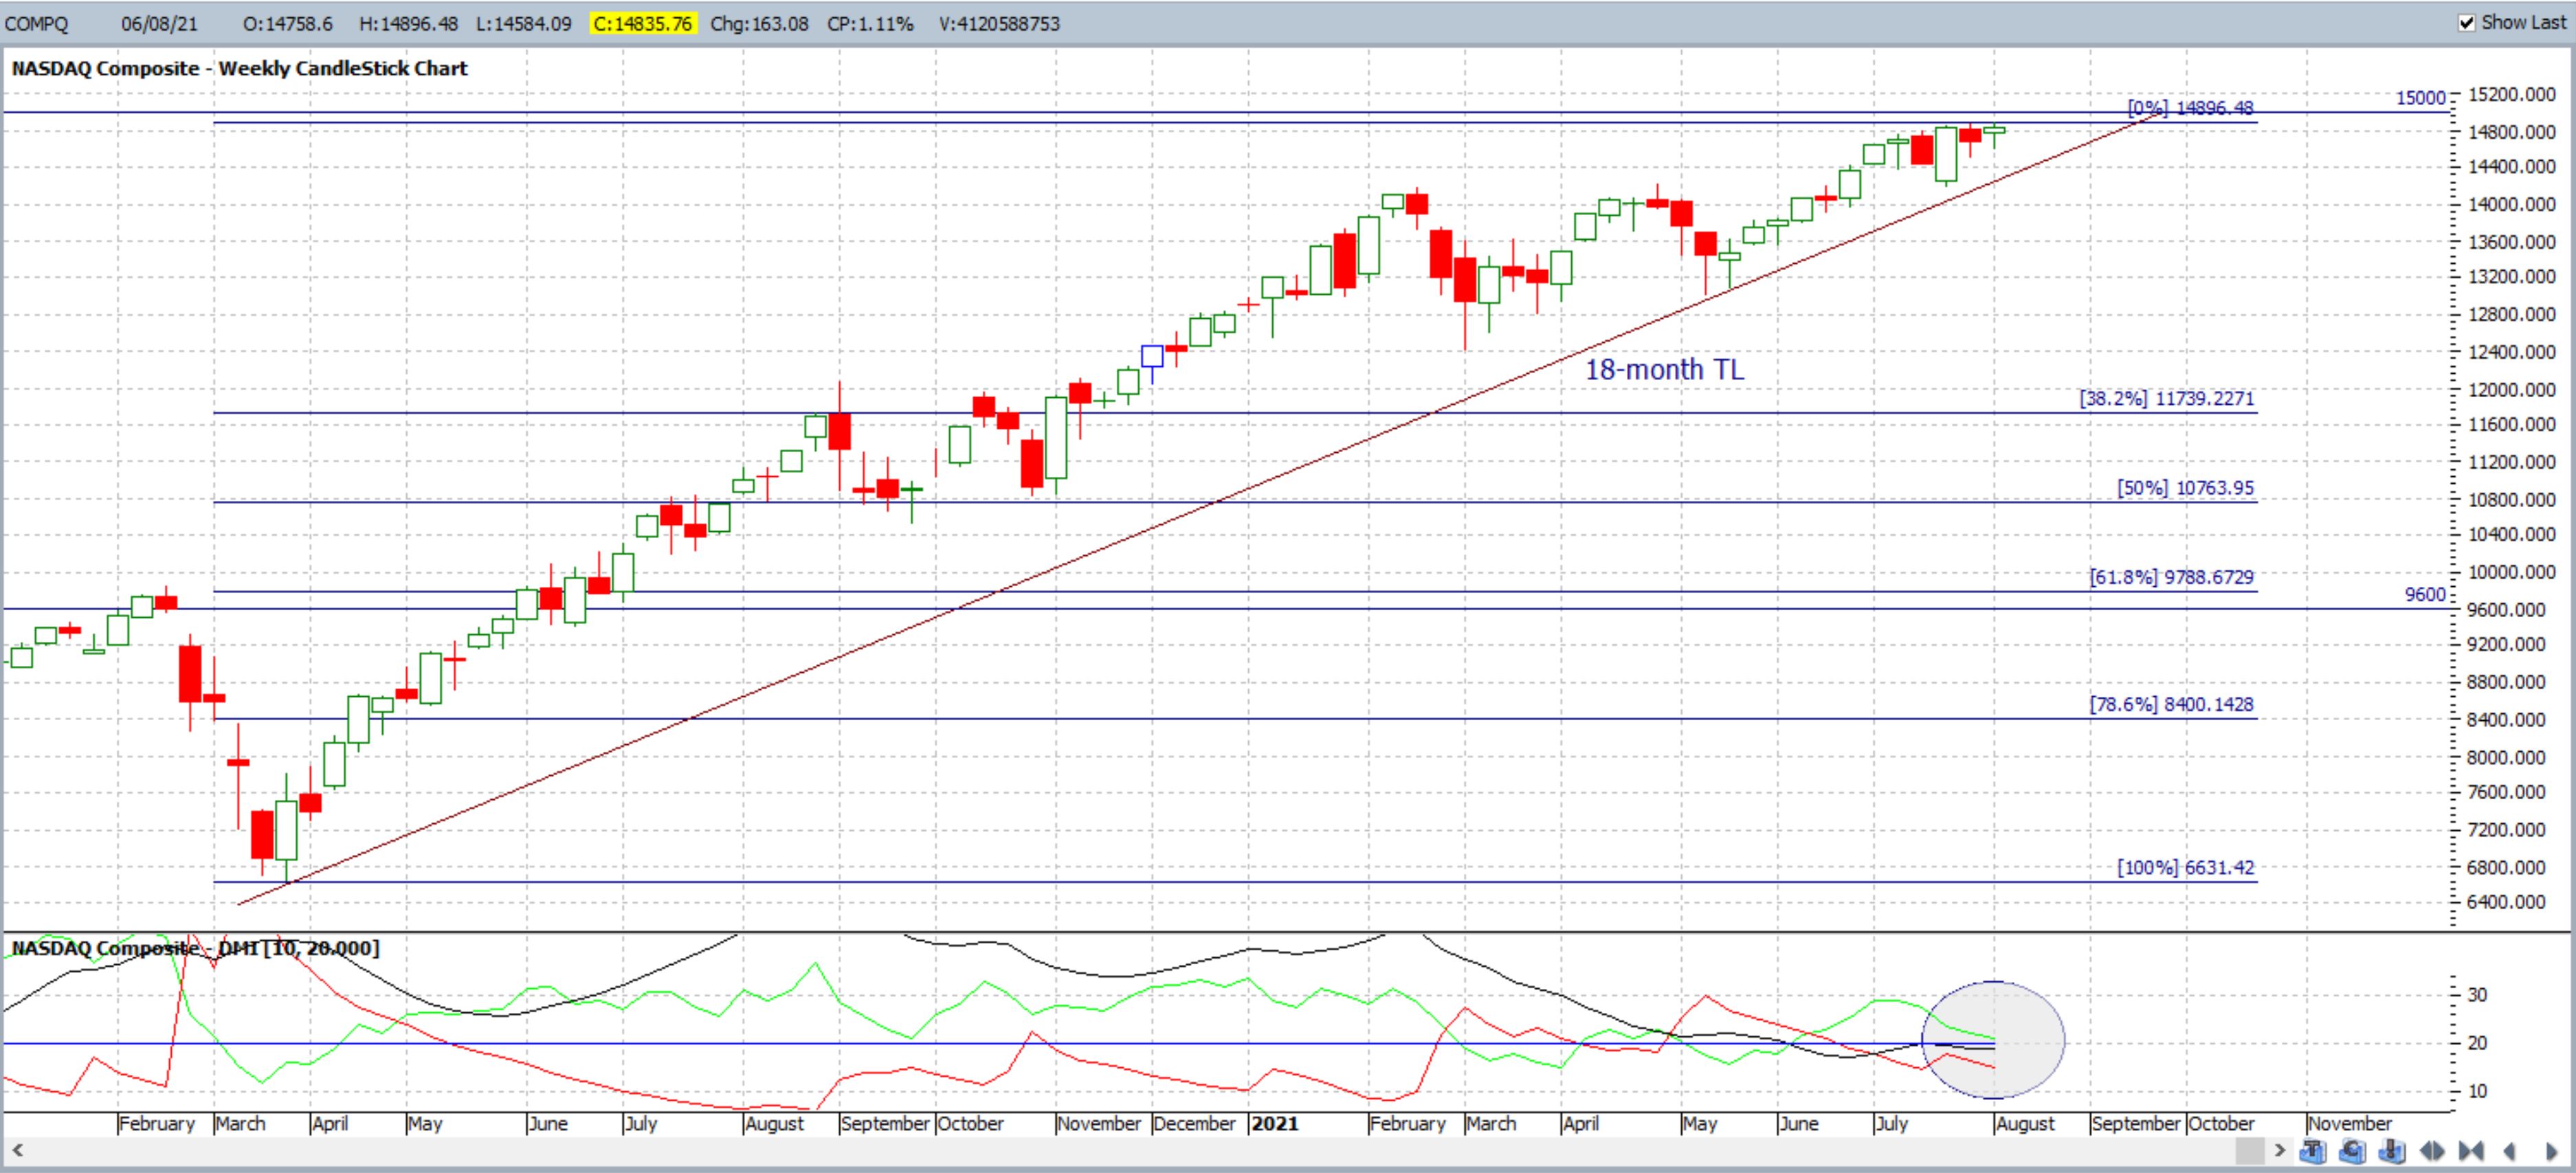Screen dimensions: 2576x1173
Task: Click the T text annotation icon
Action: point(2313,1151)
